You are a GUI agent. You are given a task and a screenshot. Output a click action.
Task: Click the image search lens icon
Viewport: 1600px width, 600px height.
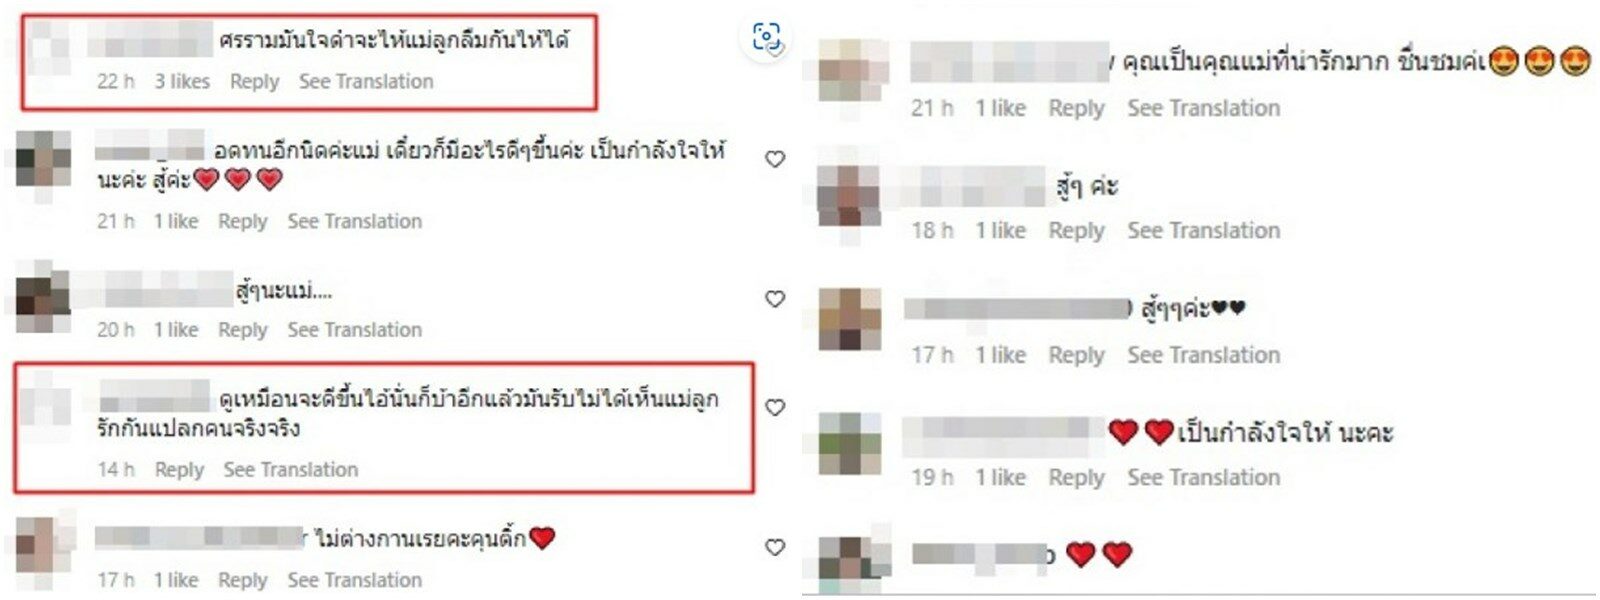point(767,39)
